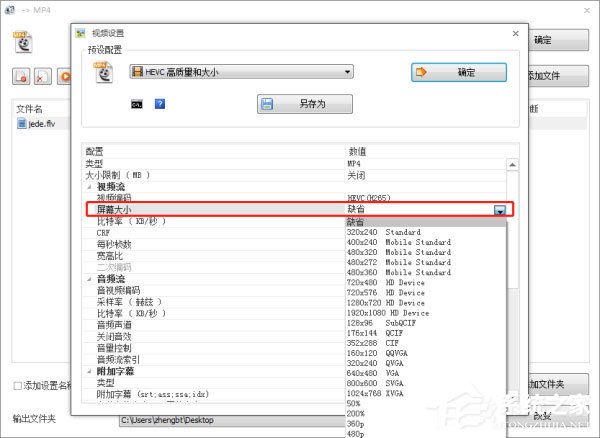Click 添加文件夹 in the background window
Viewport: 600px width, 438px height.
tap(559, 384)
